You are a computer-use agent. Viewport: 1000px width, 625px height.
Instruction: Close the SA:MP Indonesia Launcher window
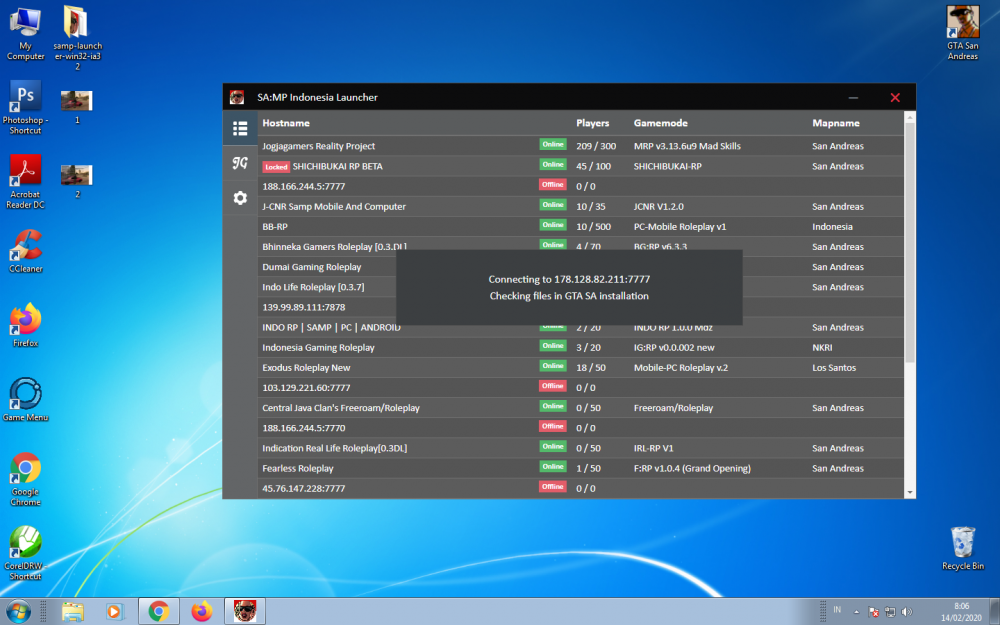pos(895,98)
